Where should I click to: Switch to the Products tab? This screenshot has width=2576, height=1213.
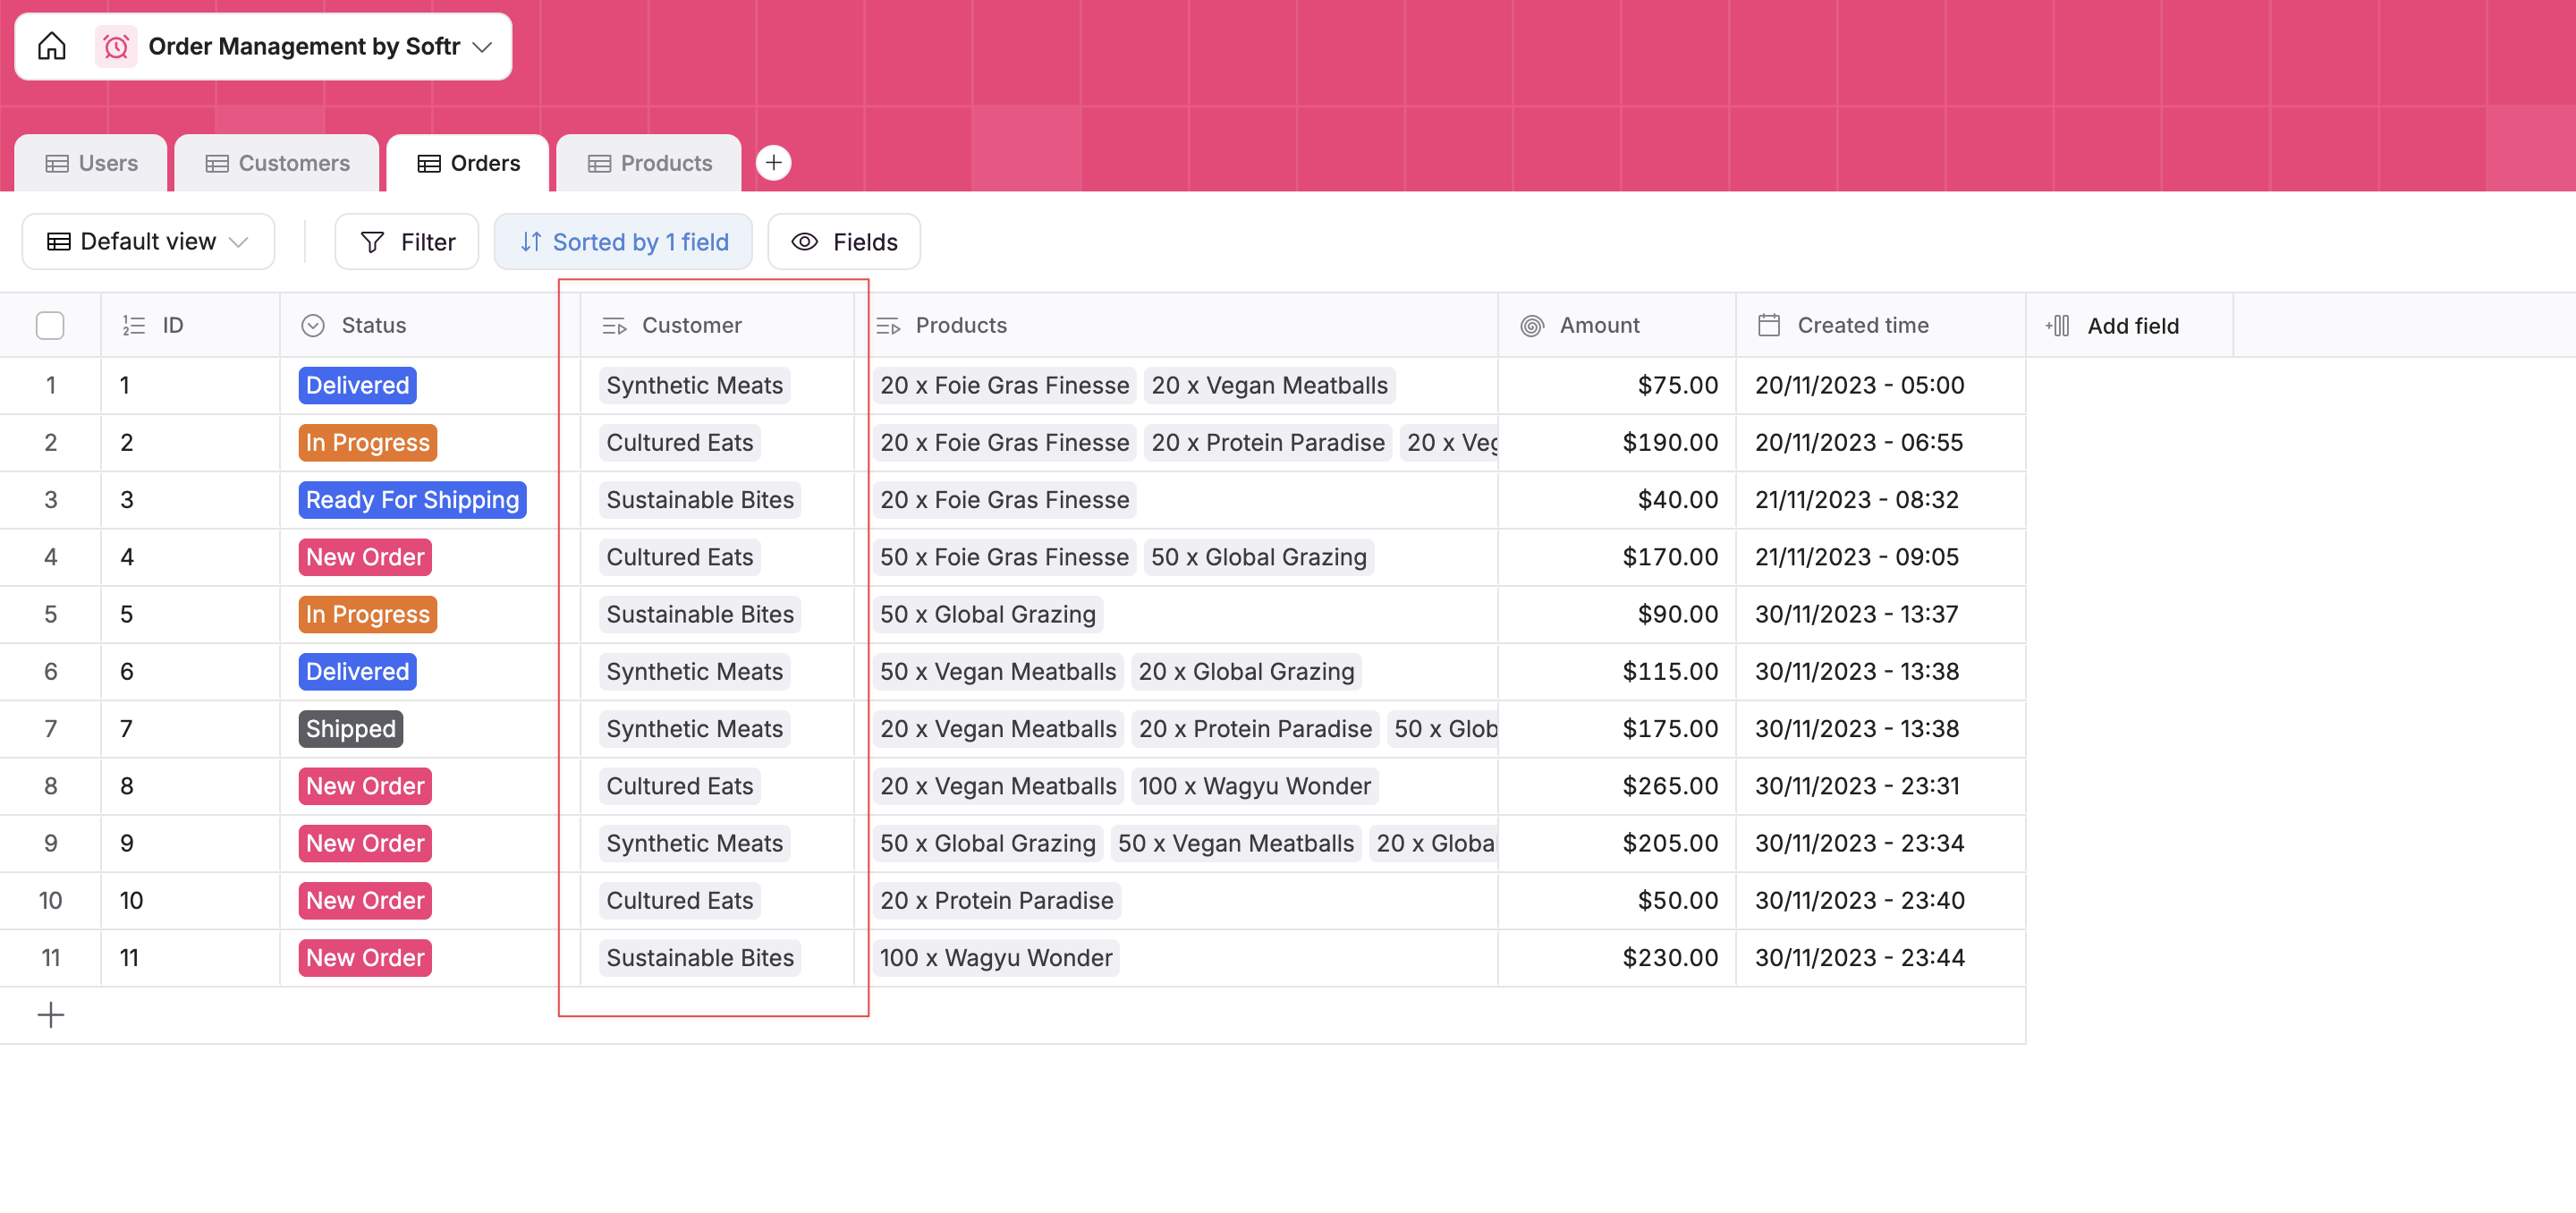pyautogui.click(x=649, y=163)
